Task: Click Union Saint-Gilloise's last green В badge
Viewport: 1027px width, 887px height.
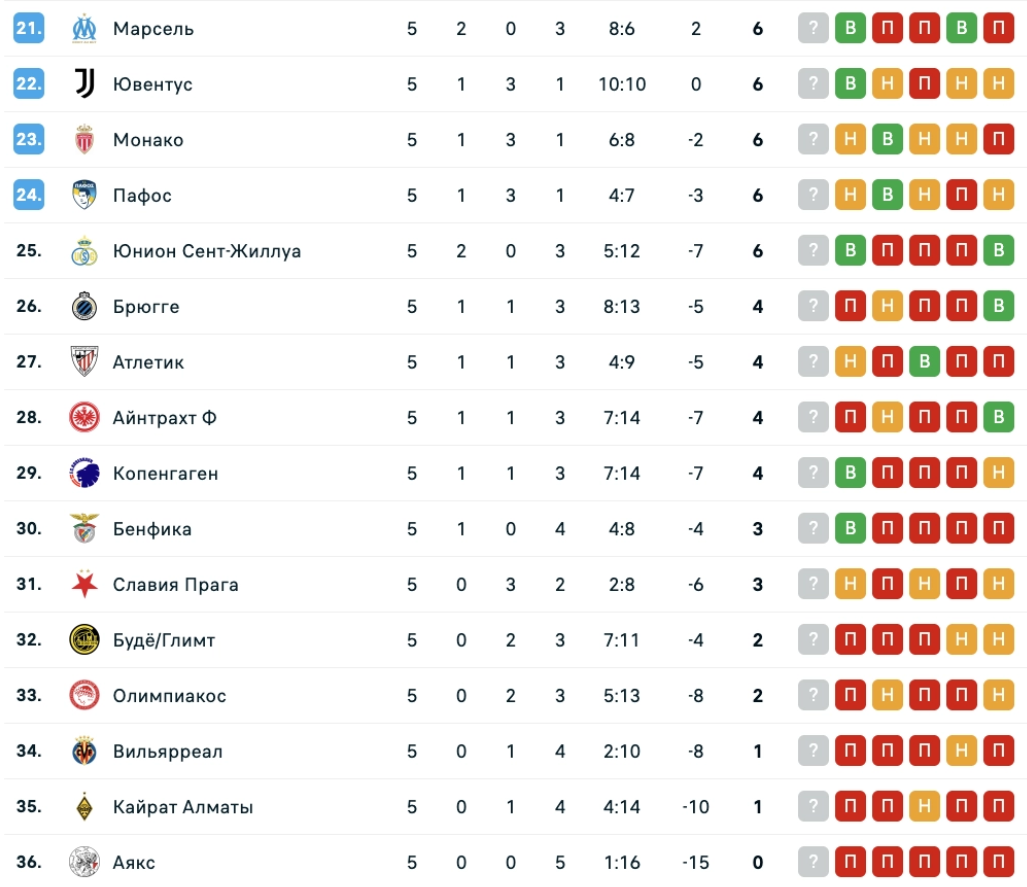Action: (998, 251)
